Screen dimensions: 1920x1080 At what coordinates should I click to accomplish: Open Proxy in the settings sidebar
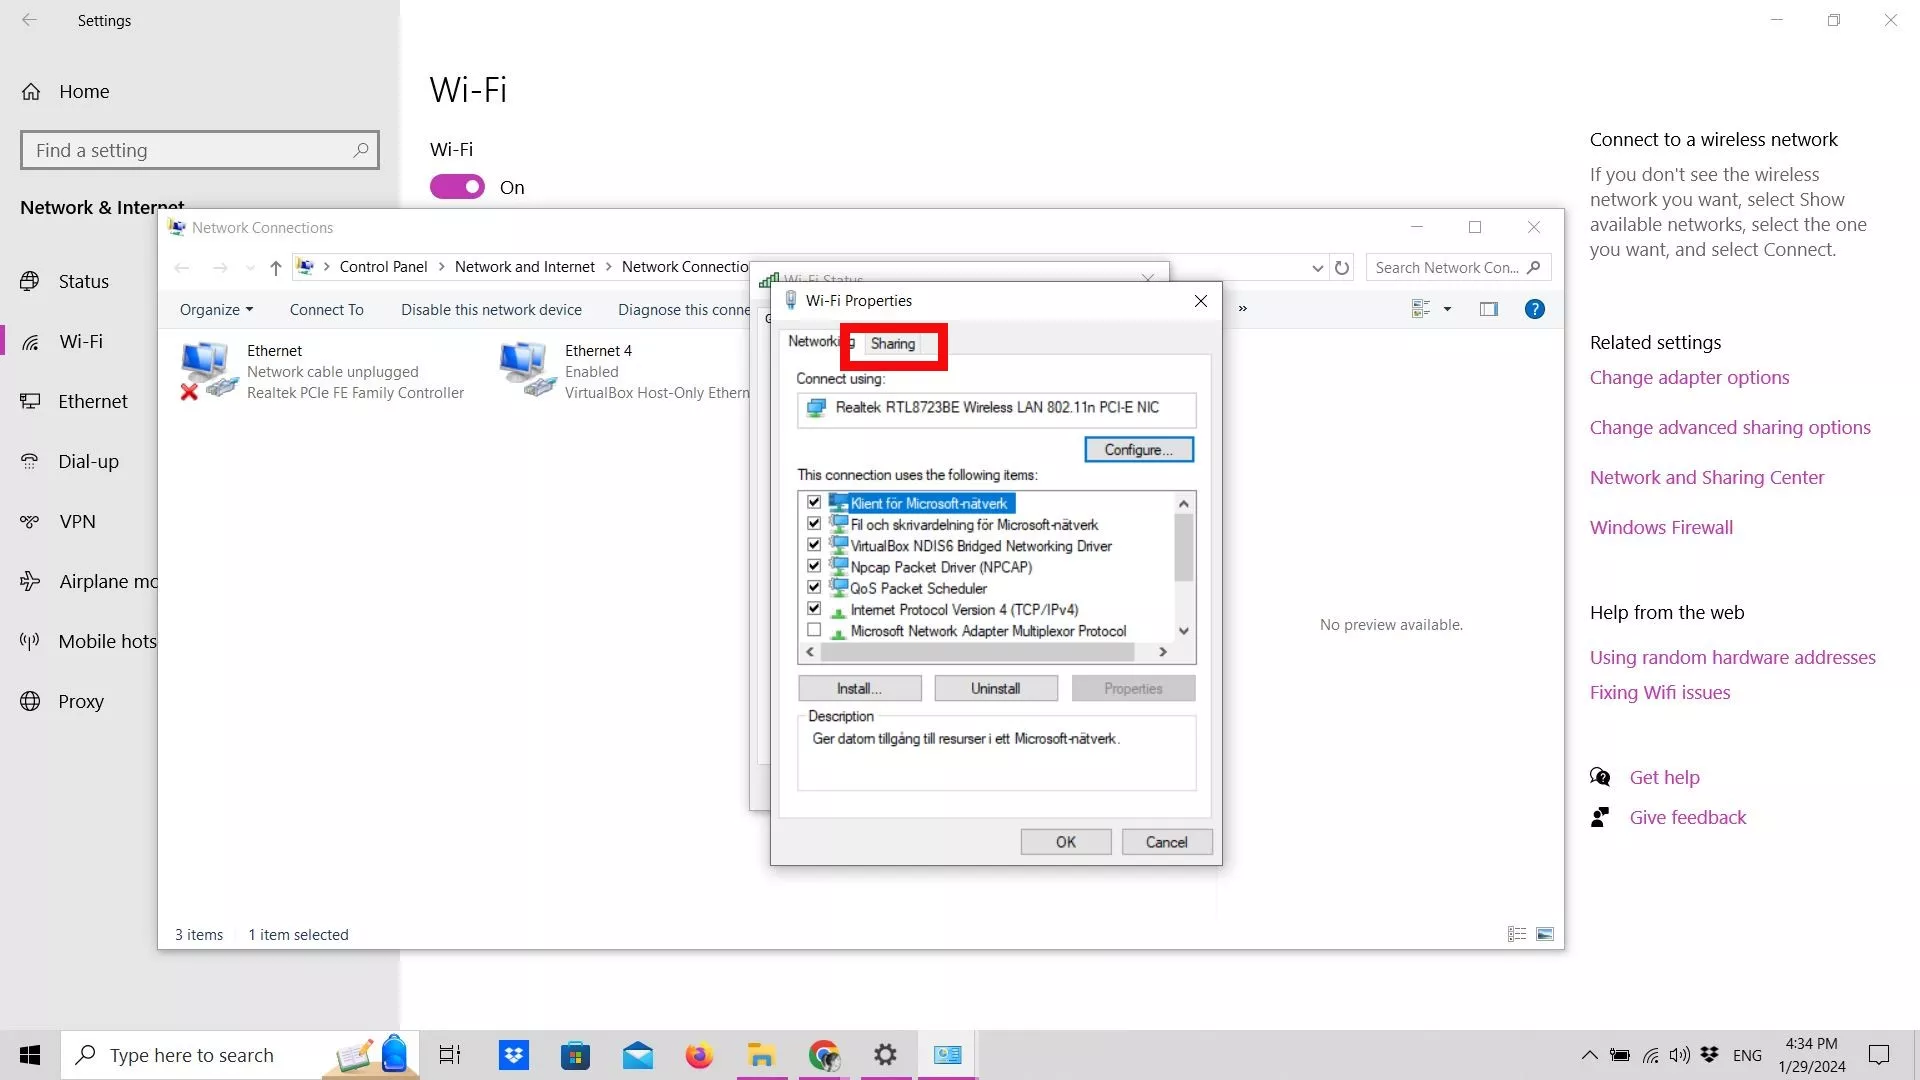coord(80,701)
